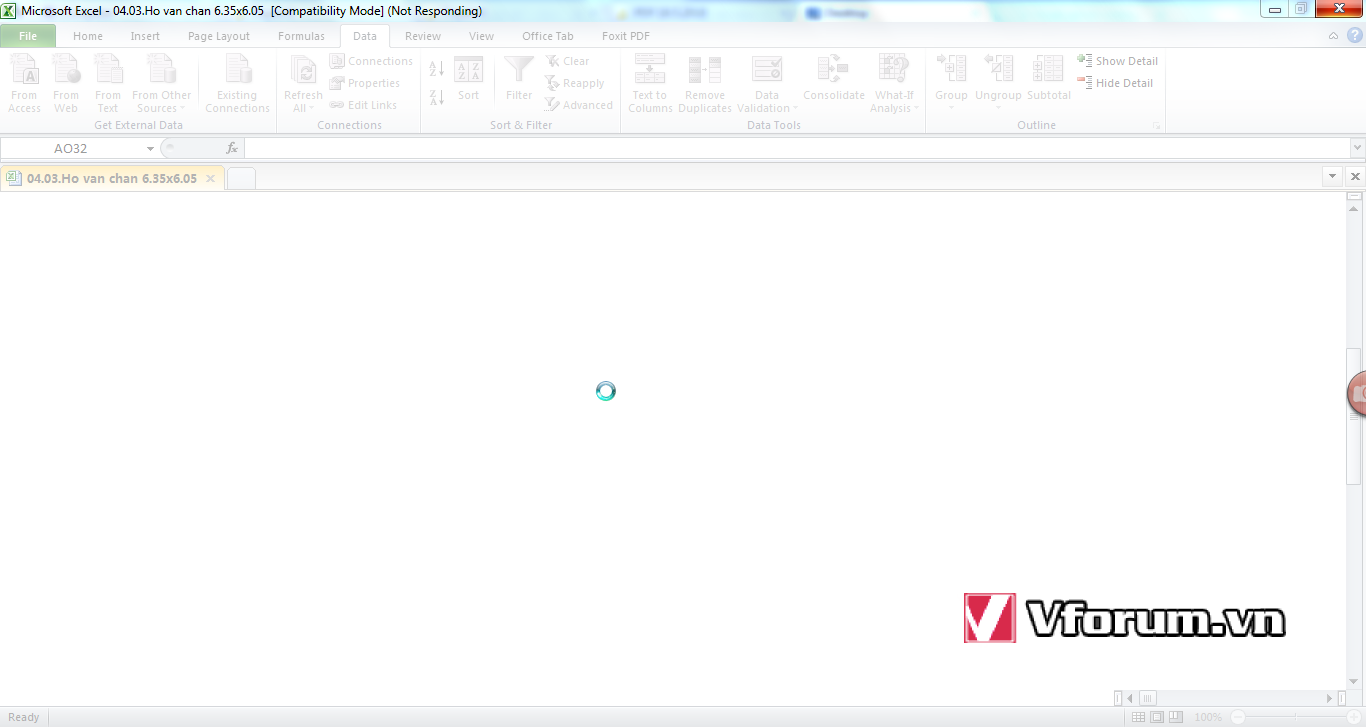1366x727 pixels.
Task: Click the Edit Links button
Action: click(x=364, y=105)
